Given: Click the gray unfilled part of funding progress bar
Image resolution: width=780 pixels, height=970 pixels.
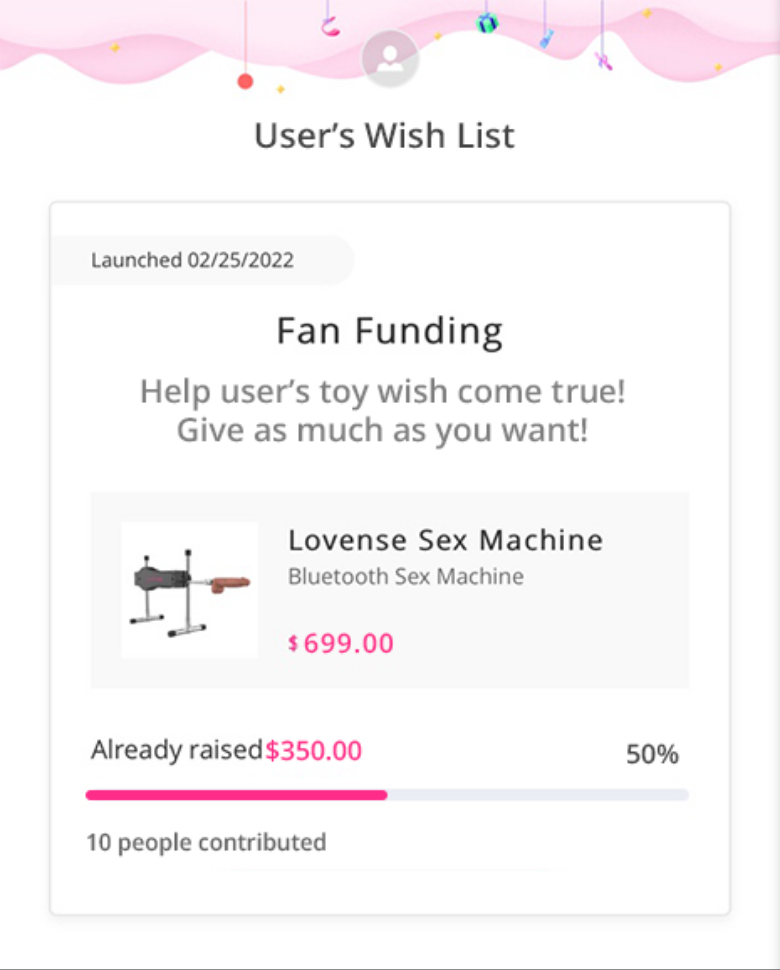Looking at the screenshot, I should tap(538, 795).
